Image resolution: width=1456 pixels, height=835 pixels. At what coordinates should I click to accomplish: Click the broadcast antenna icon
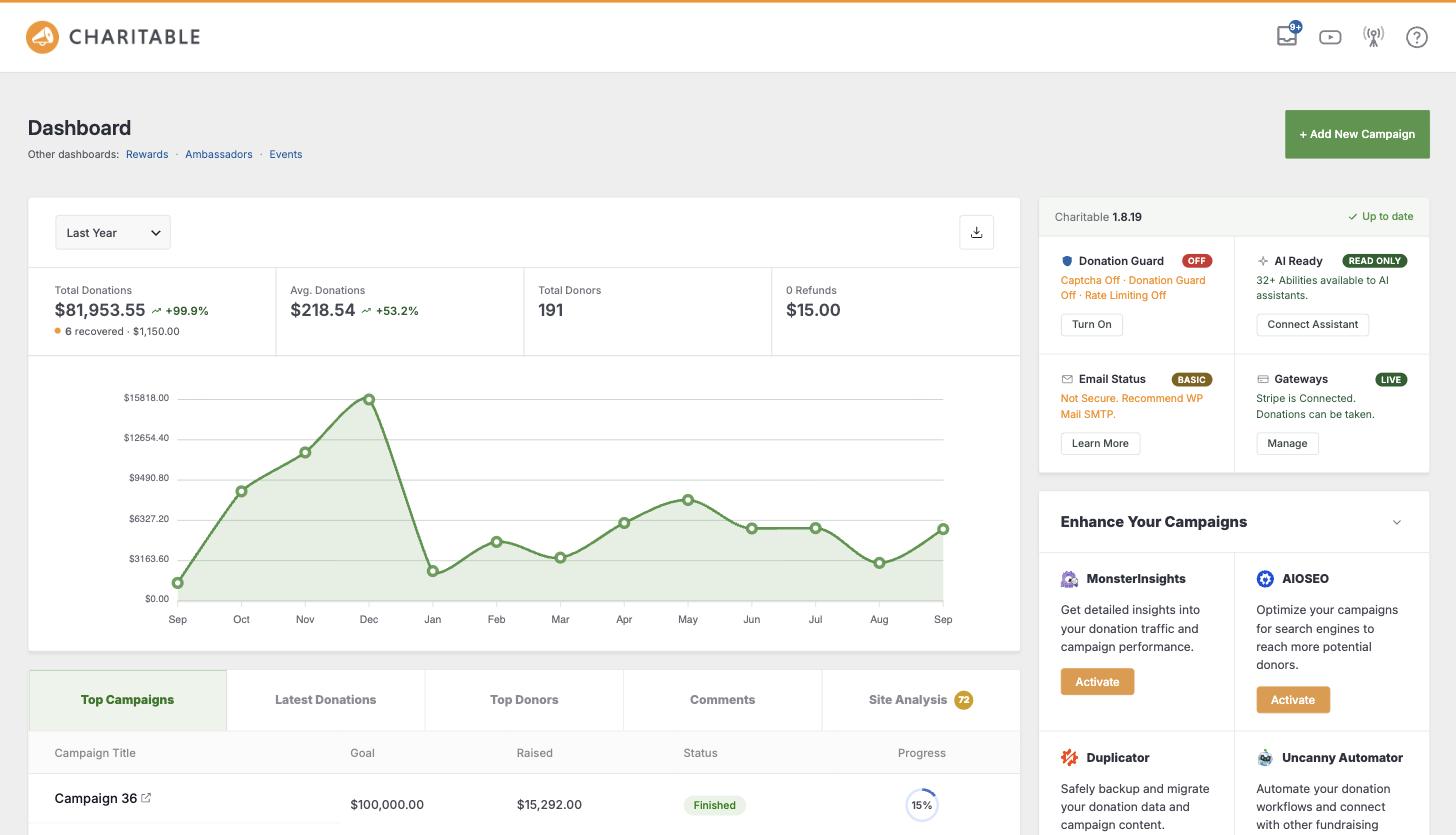point(1374,37)
